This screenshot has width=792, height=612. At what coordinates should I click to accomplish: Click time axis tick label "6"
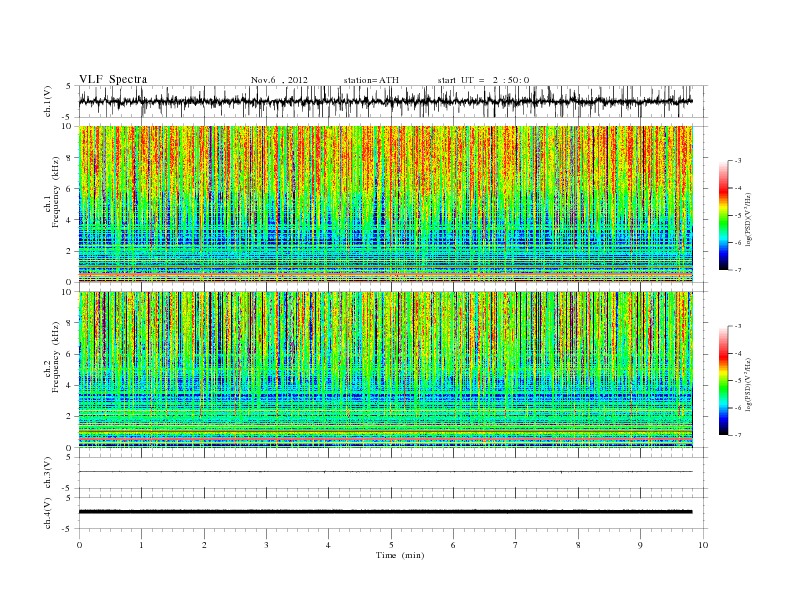click(453, 545)
